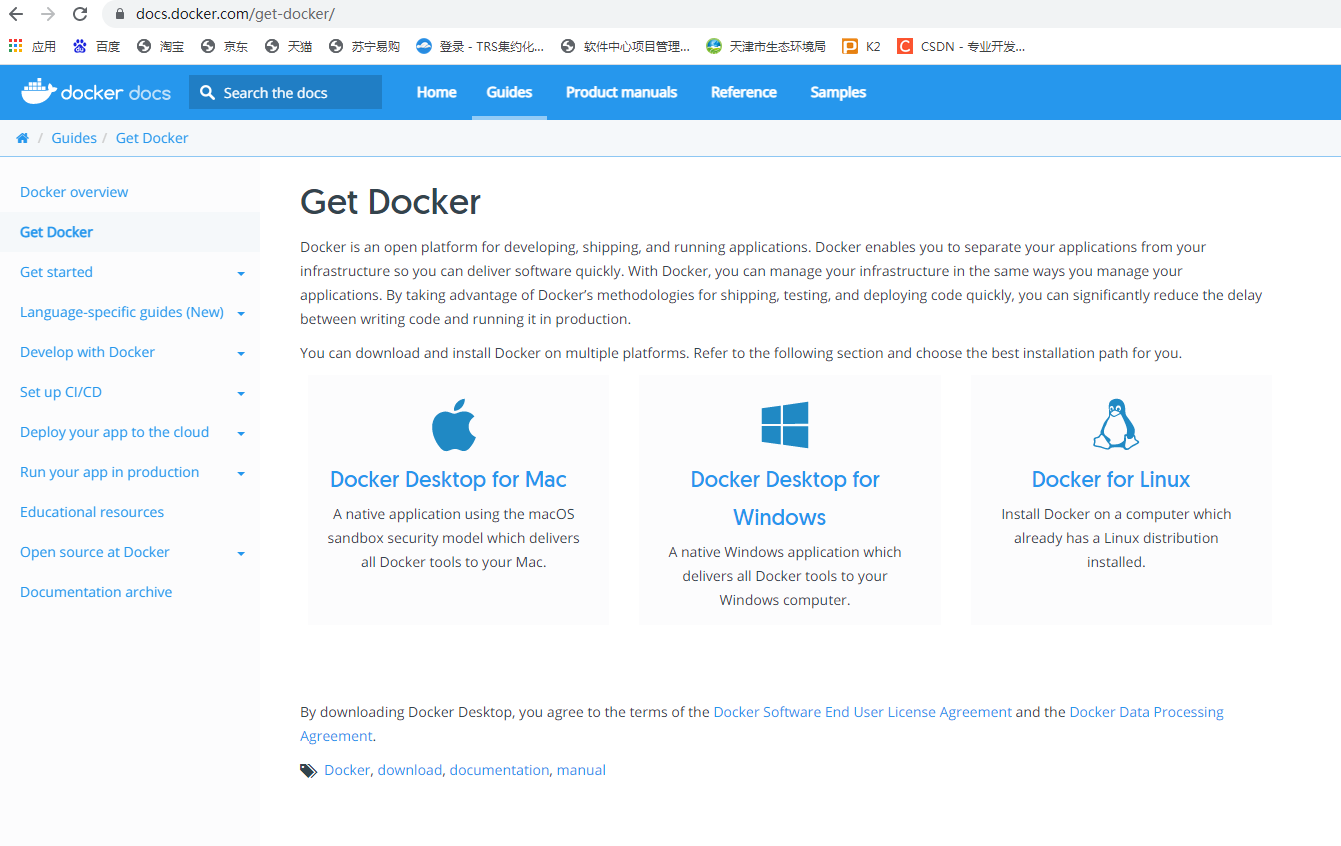Open the 天猫 bookmark
The width and height of the screenshot is (1341, 846).
tap(288, 46)
